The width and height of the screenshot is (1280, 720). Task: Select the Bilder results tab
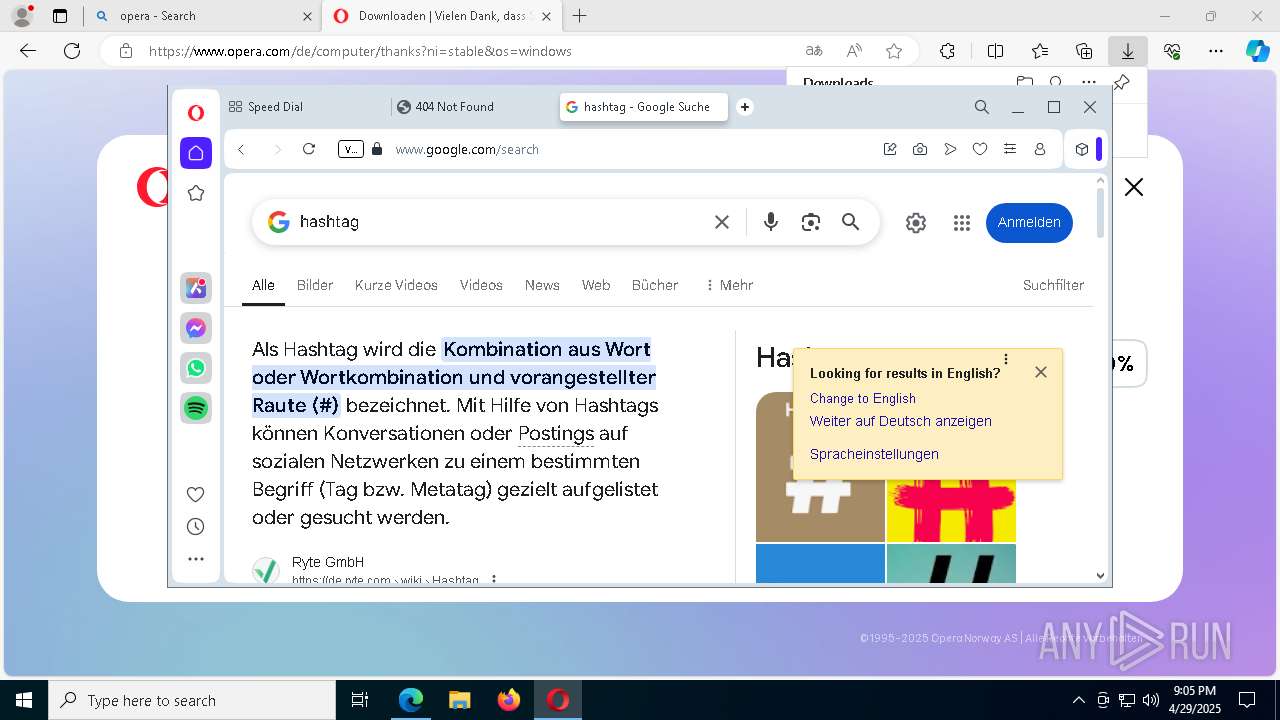[315, 285]
